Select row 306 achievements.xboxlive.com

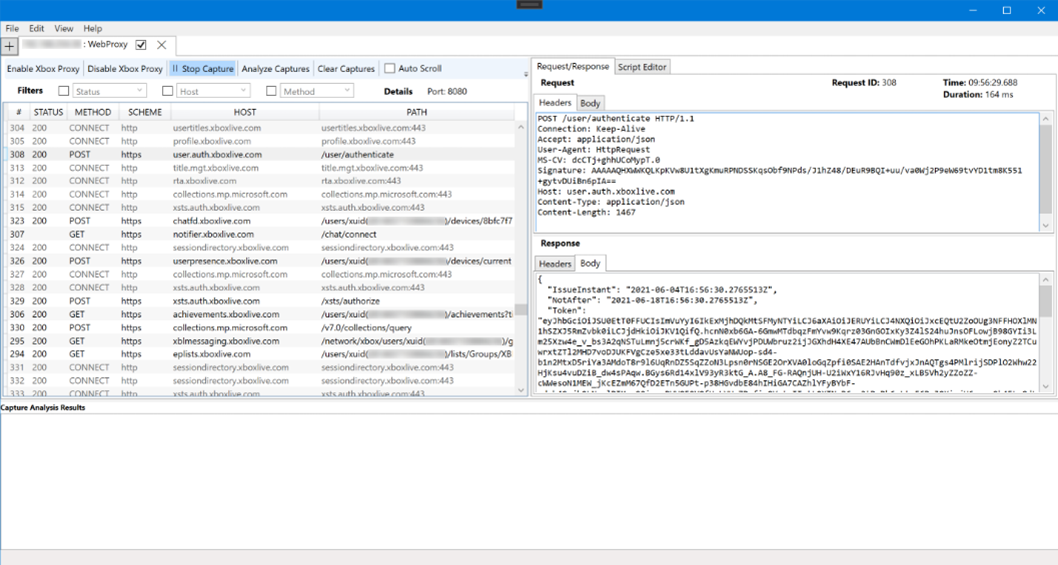[x=260, y=314]
